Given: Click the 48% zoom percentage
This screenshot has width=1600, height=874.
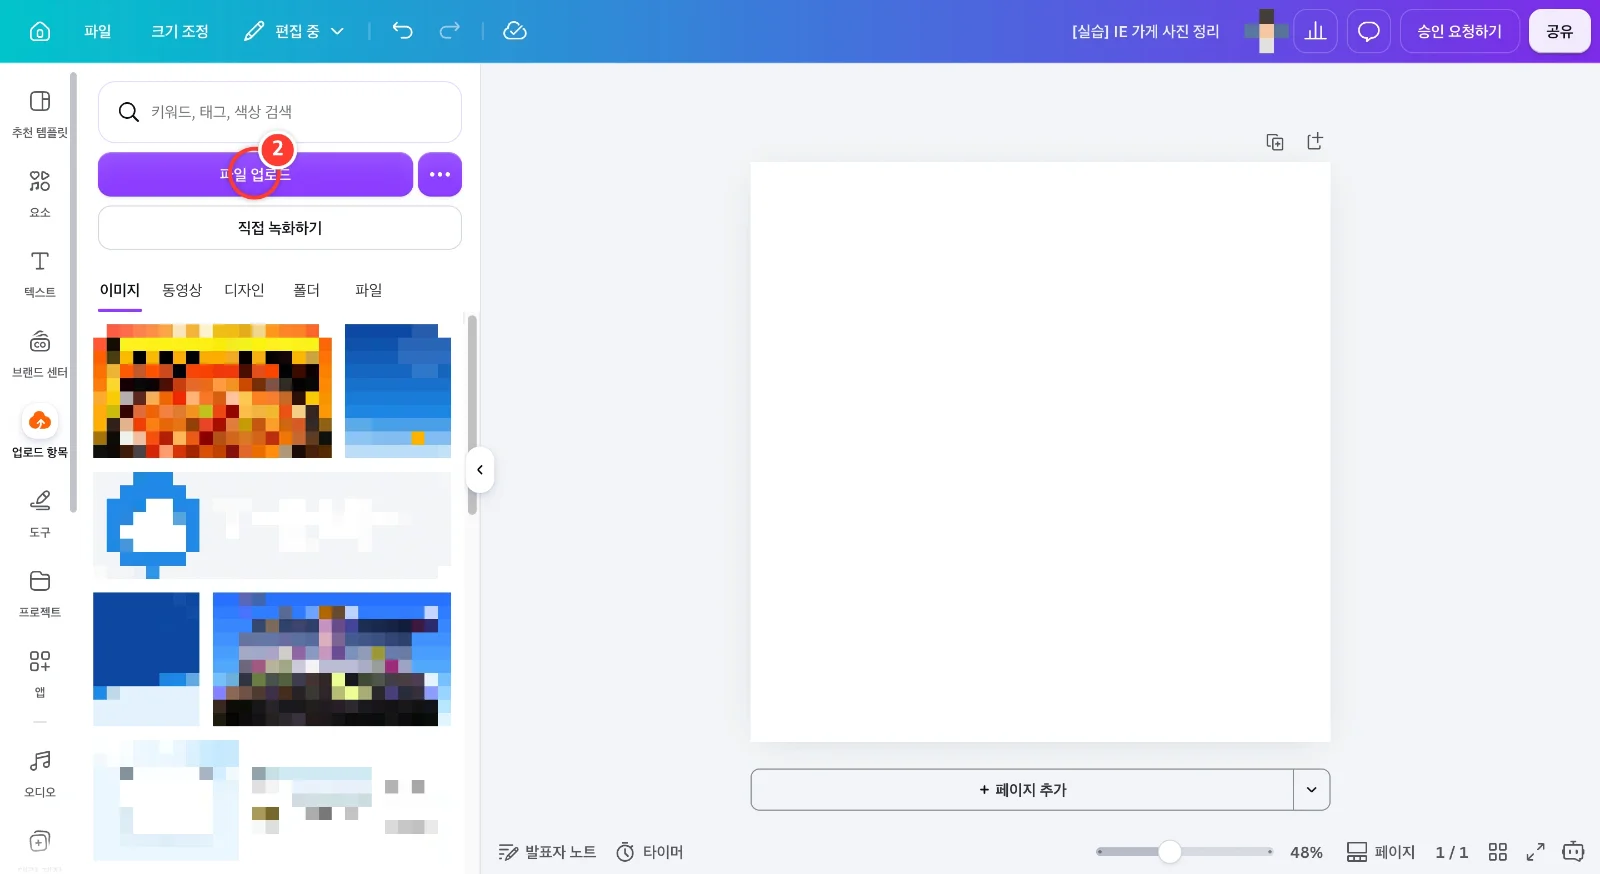Looking at the screenshot, I should (x=1306, y=852).
